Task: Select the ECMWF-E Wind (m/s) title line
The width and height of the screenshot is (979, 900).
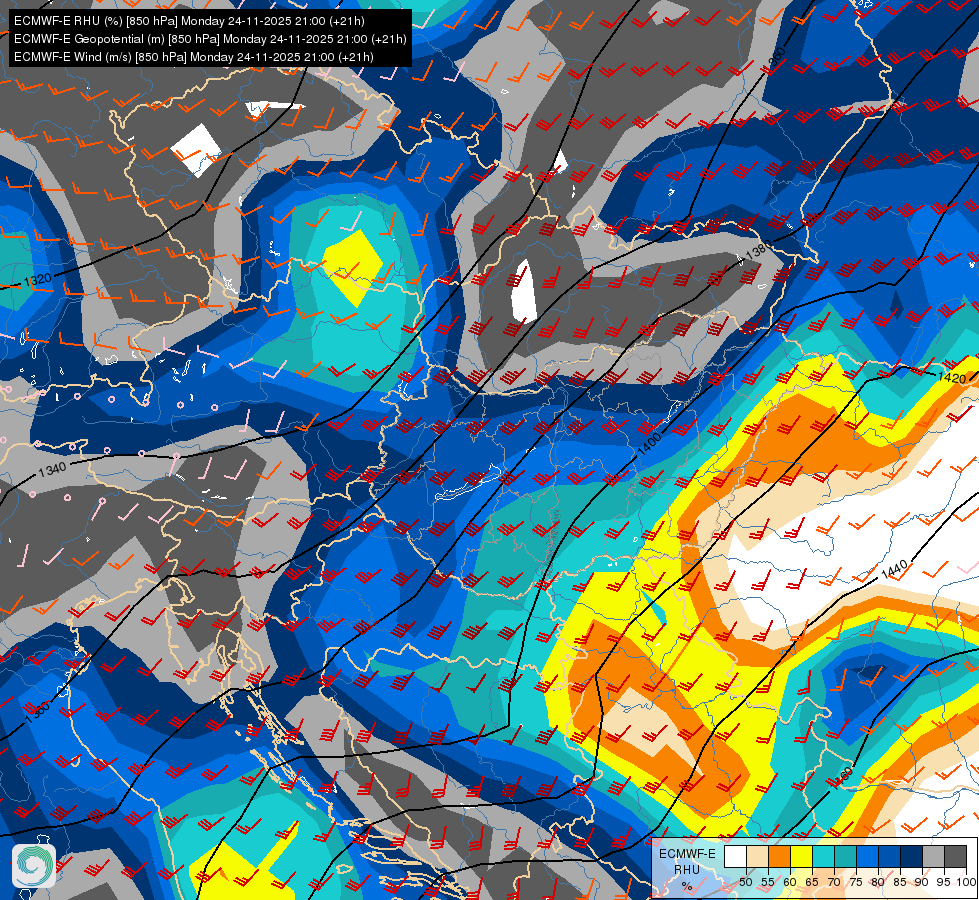Action: [194, 57]
